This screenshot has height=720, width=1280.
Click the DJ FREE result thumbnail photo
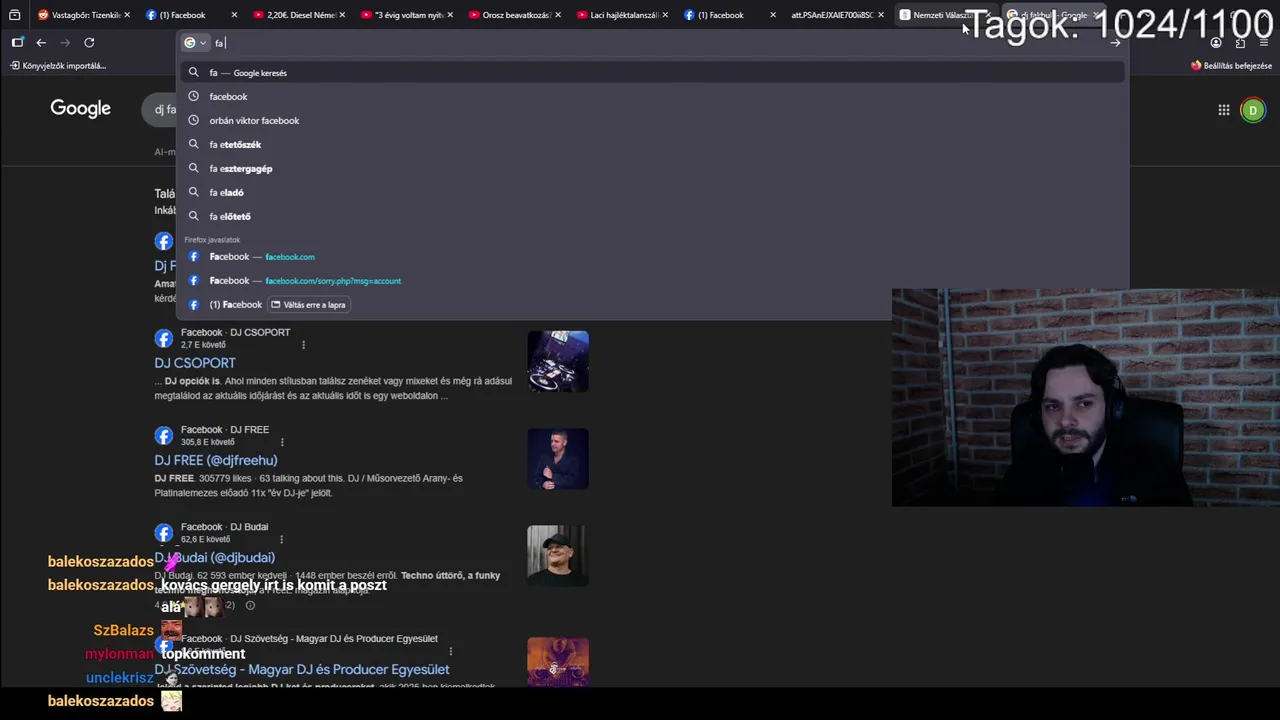[x=558, y=459]
